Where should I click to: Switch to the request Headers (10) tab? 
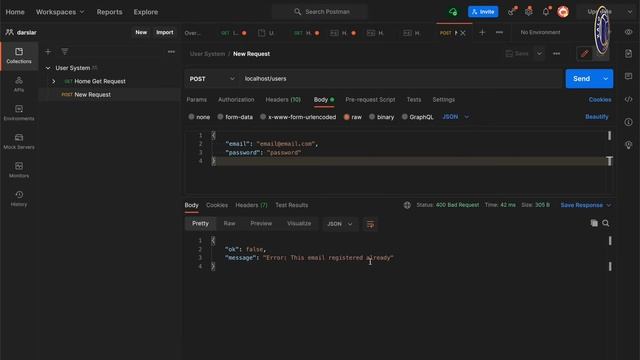coord(283,100)
